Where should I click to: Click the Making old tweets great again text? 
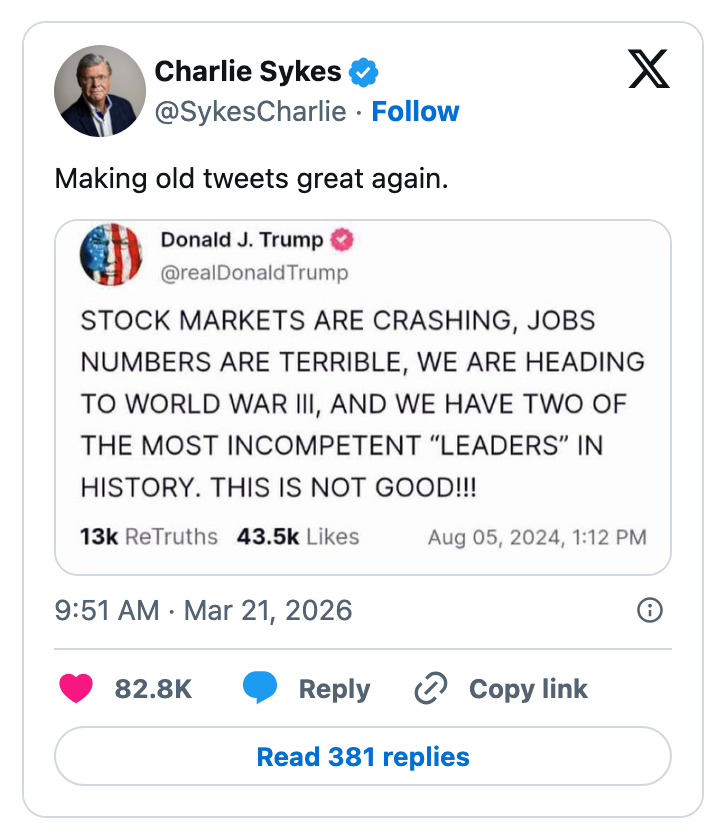[252, 179]
